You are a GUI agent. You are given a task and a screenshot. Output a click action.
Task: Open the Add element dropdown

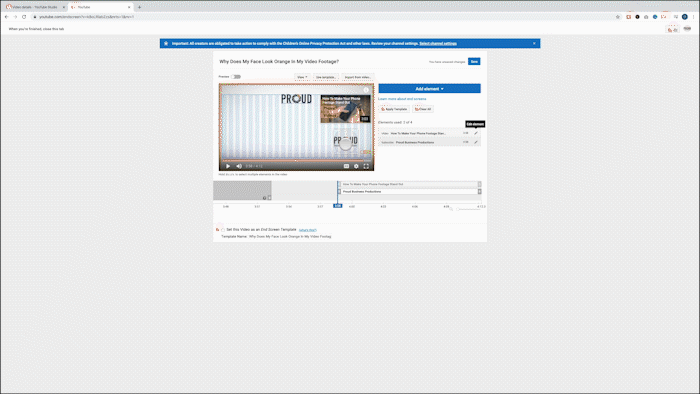(429, 89)
